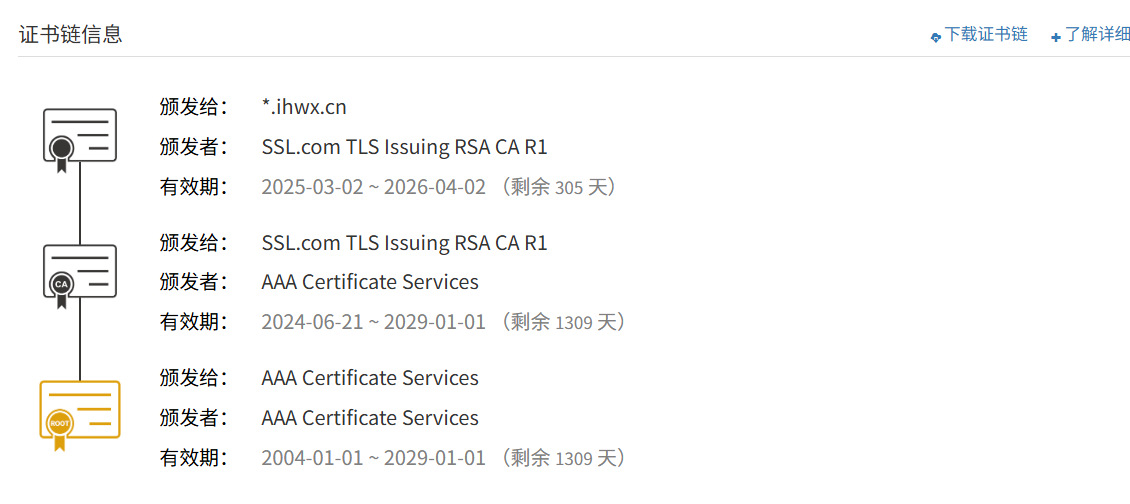Click the root's 颁发者 AAA Certificate Services
Viewport: 1130px width, 504px height.
(x=370, y=417)
